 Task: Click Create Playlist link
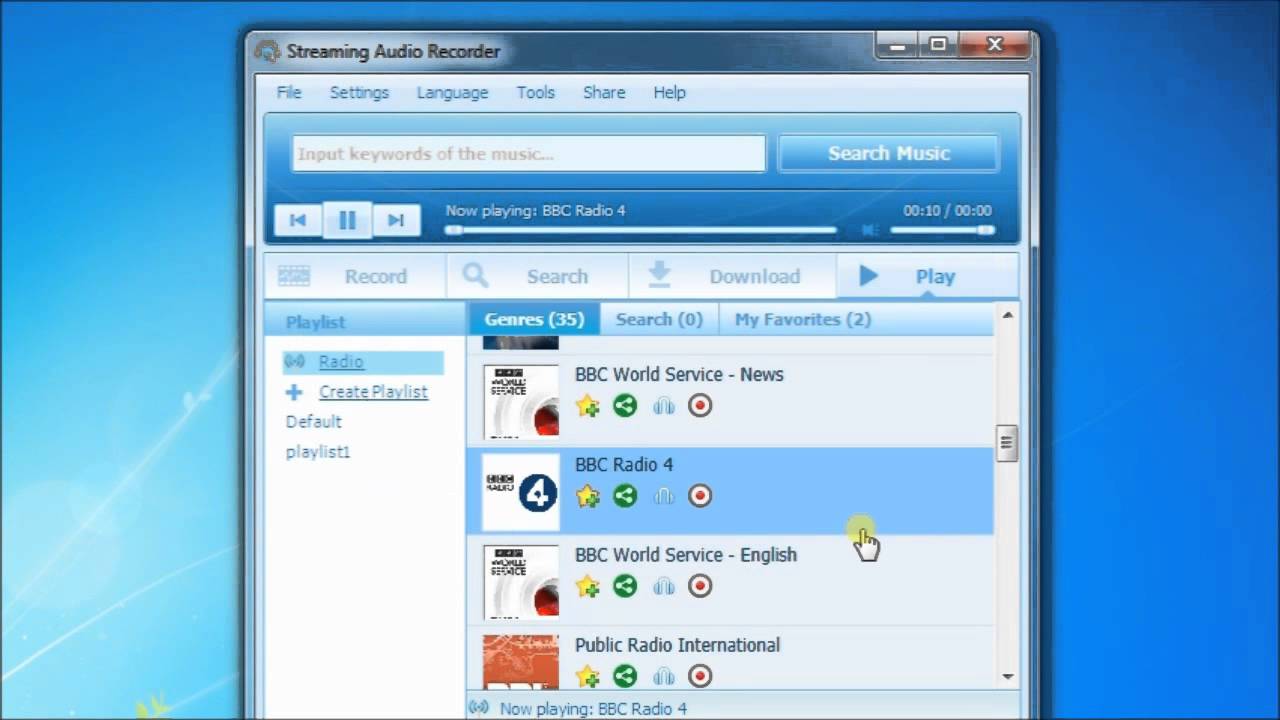tap(373, 392)
